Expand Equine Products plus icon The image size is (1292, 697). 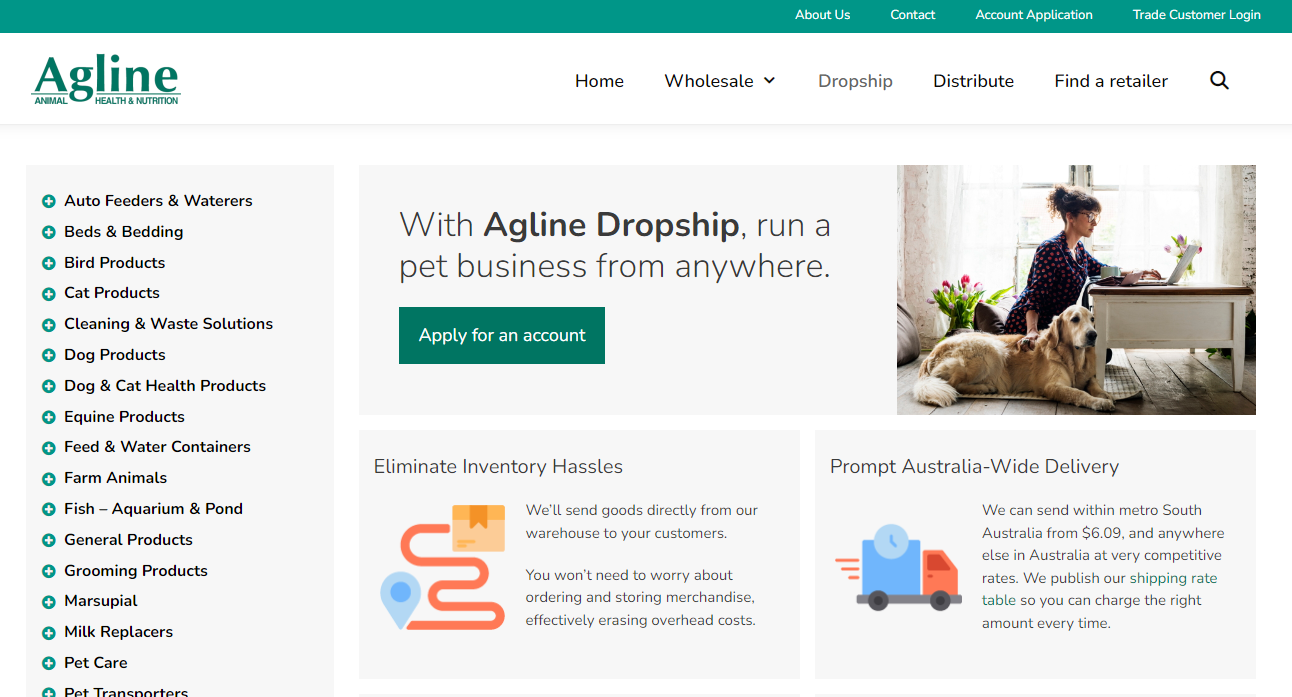pos(48,418)
